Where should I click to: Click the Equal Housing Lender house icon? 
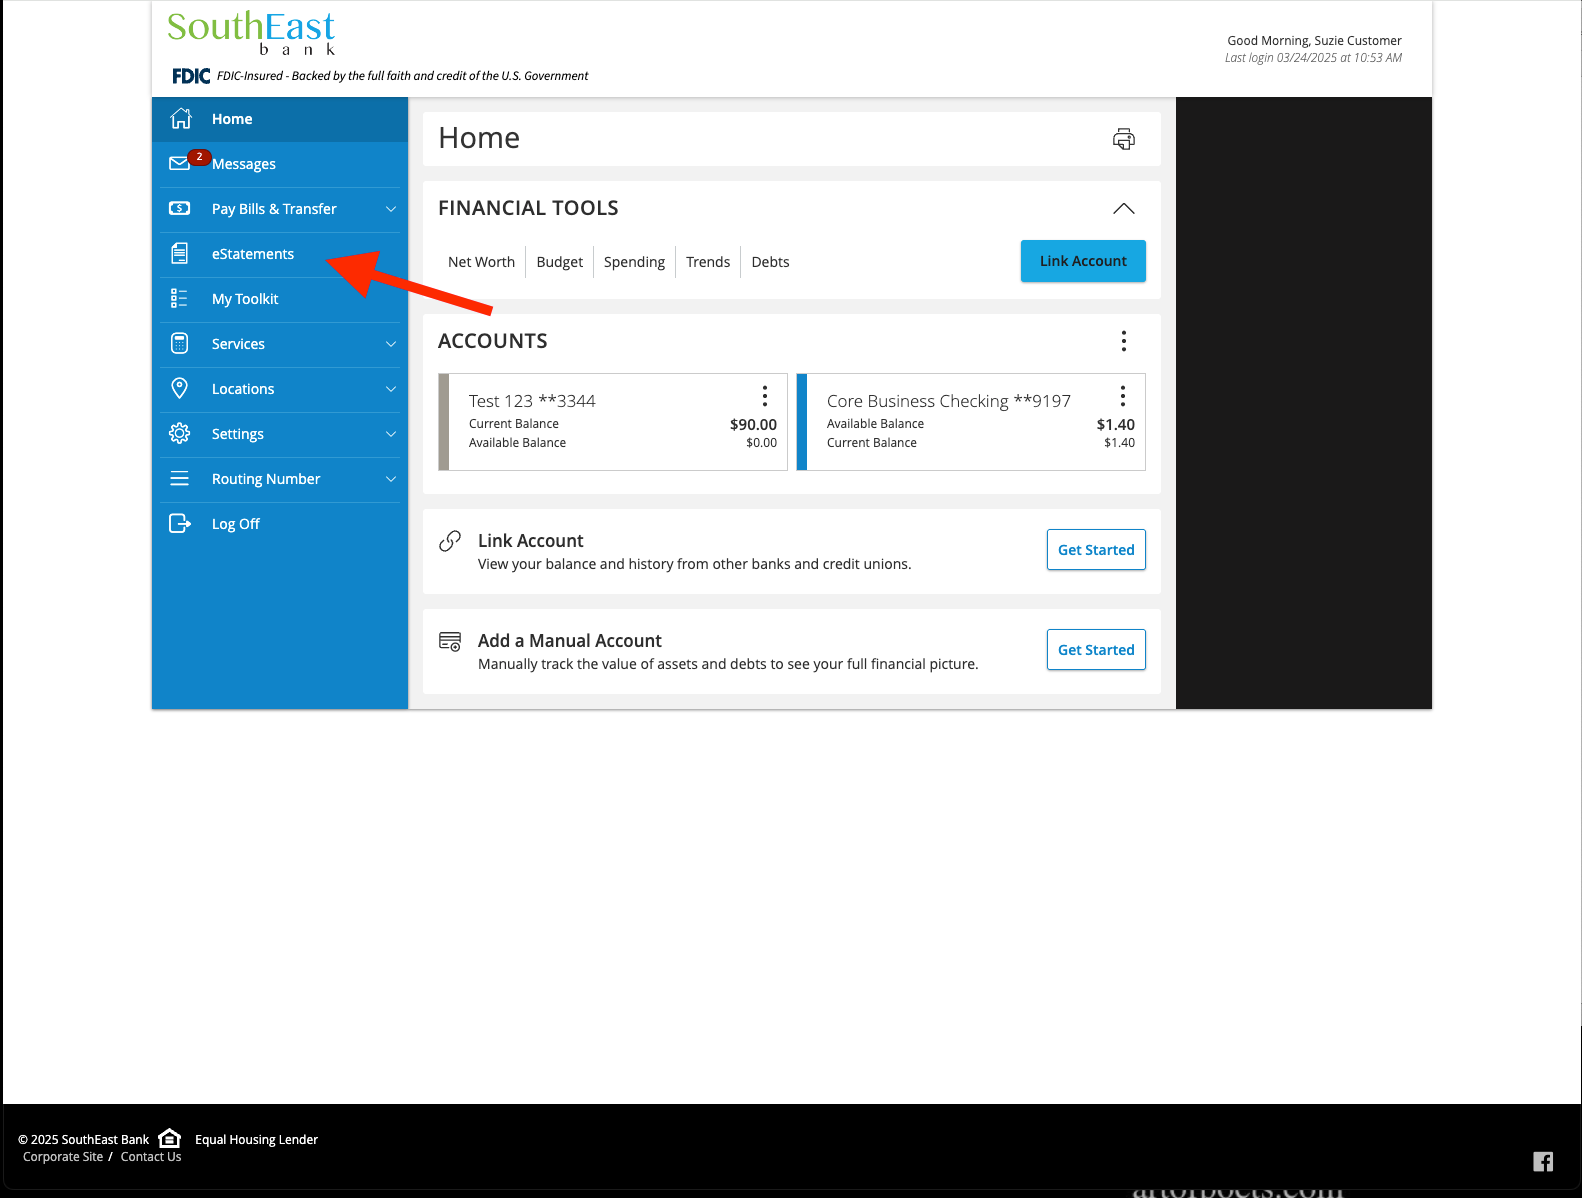click(x=170, y=1138)
